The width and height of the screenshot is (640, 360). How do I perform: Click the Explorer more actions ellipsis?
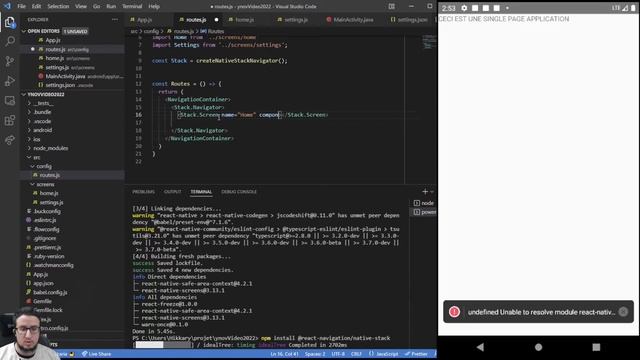point(115,19)
